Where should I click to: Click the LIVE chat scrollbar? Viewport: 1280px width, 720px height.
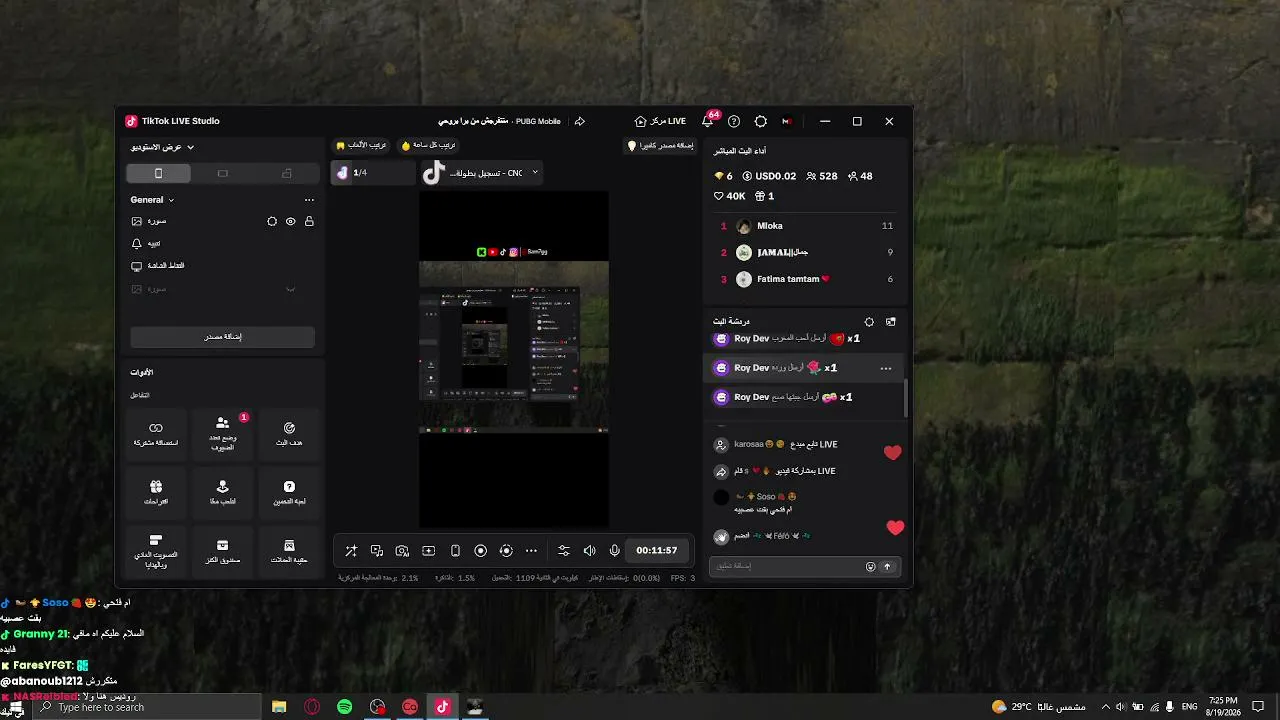tap(906, 398)
